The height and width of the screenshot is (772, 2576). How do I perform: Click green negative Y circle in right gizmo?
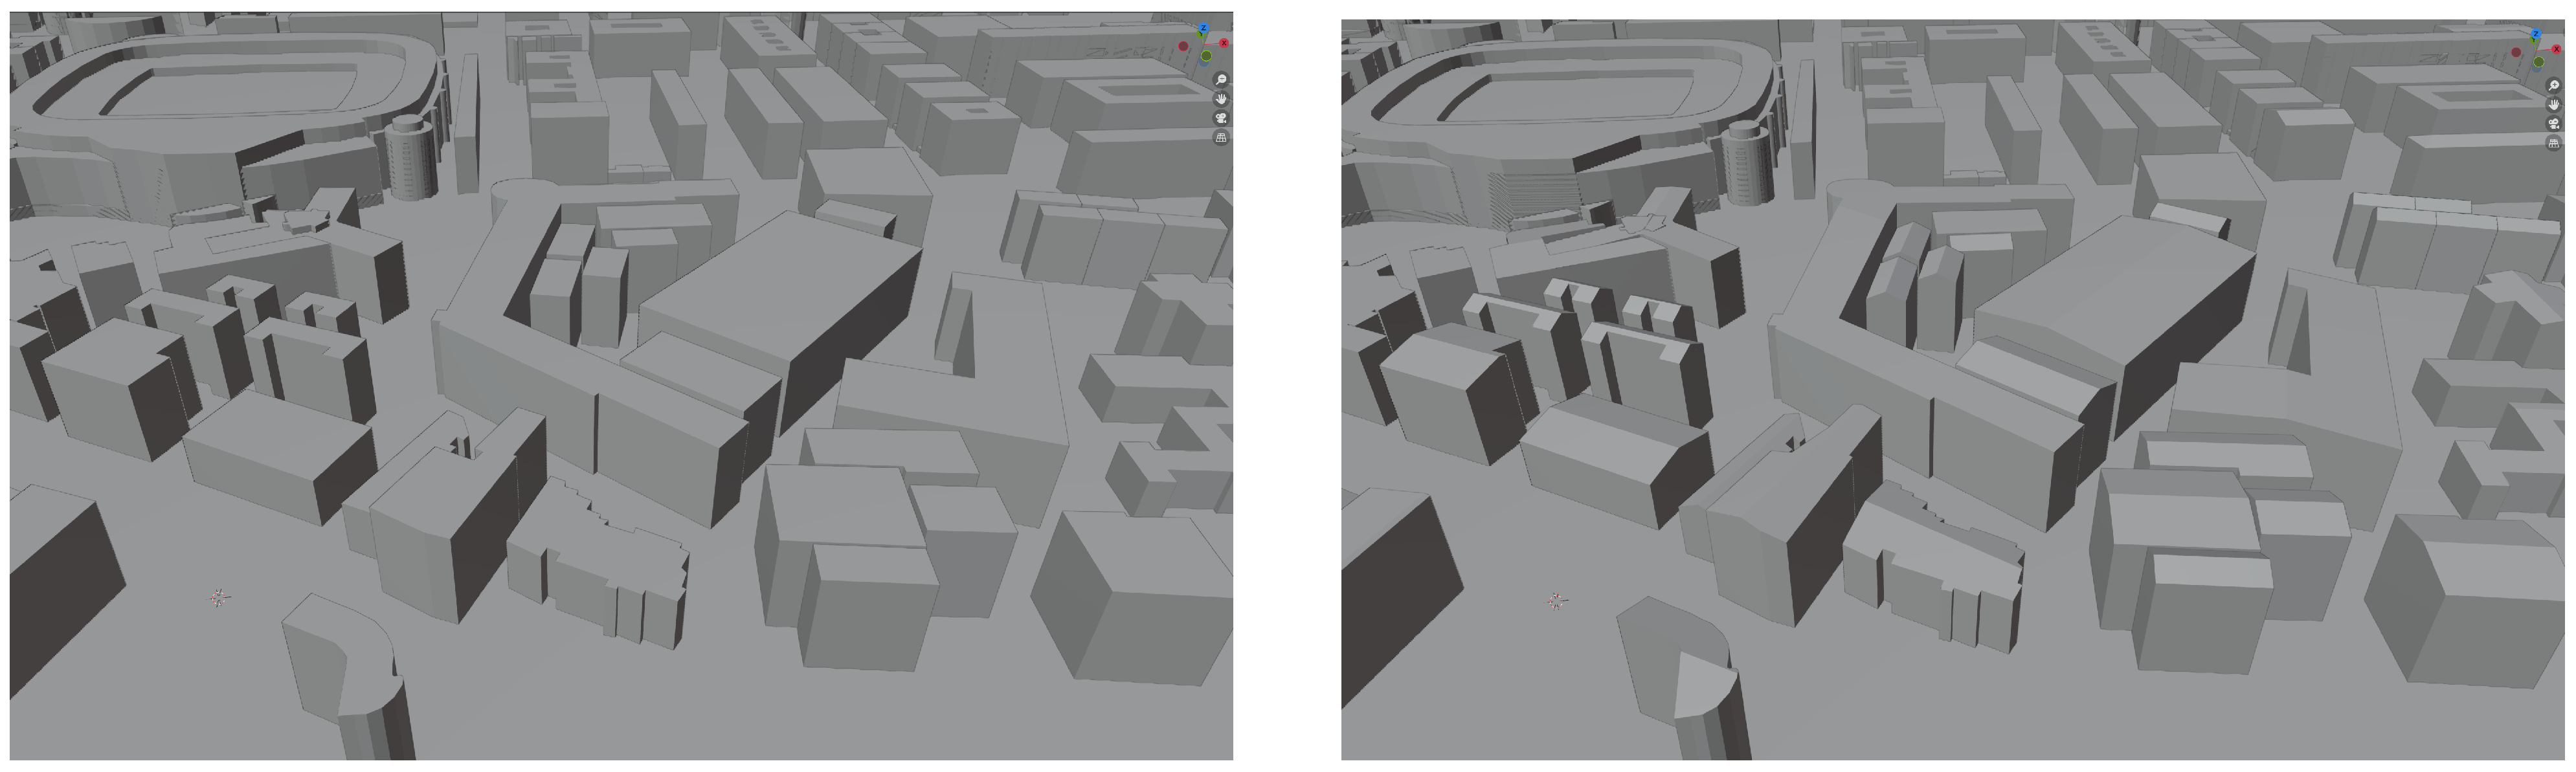click(x=2539, y=62)
